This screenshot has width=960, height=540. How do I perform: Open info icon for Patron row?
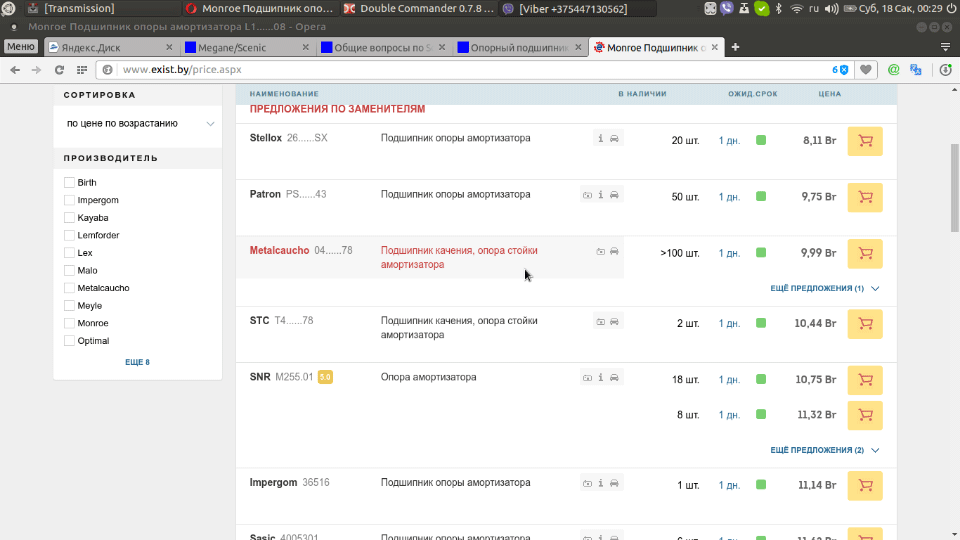(x=601, y=195)
